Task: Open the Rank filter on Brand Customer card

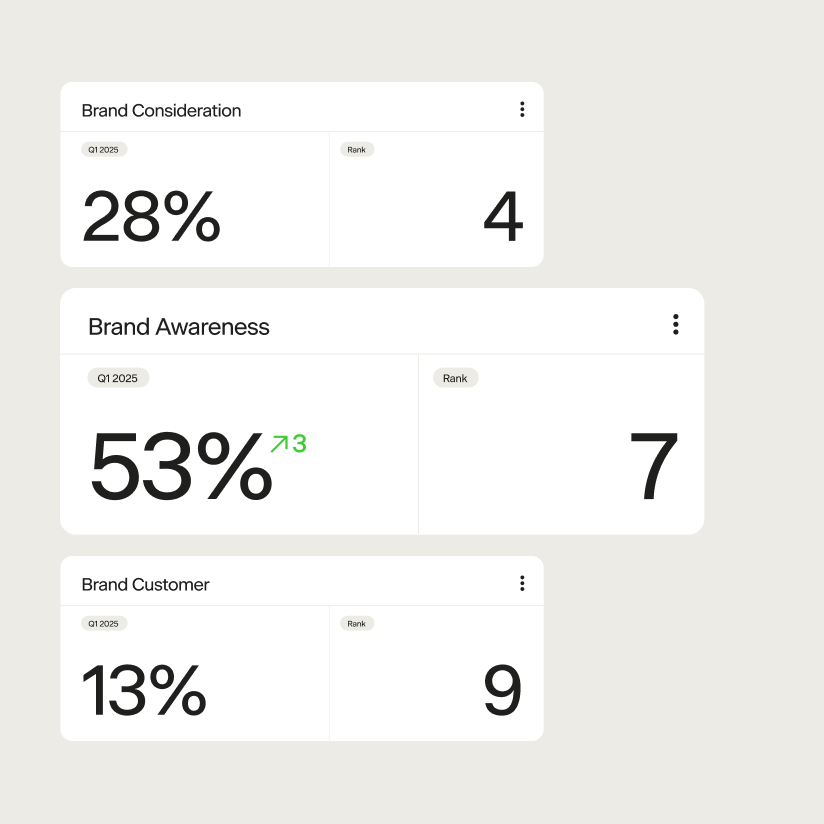Action: [357, 623]
